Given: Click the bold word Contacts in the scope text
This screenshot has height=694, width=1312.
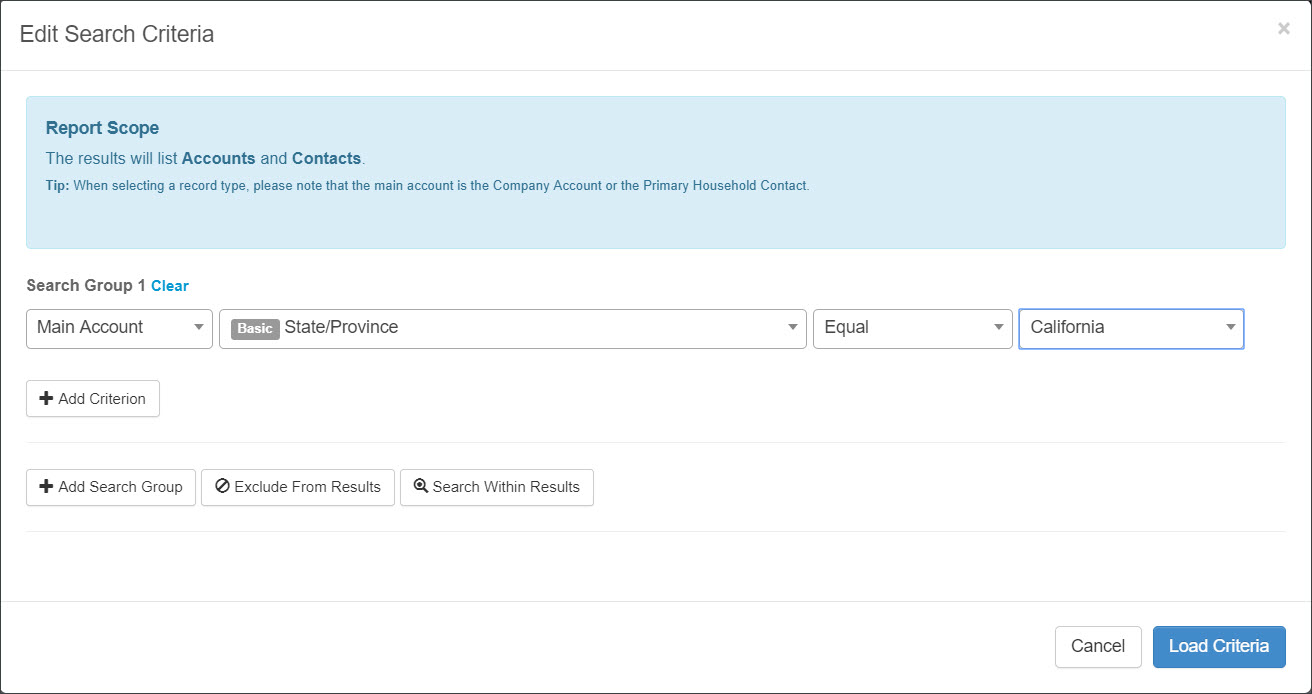Looking at the screenshot, I should pos(326,158).
